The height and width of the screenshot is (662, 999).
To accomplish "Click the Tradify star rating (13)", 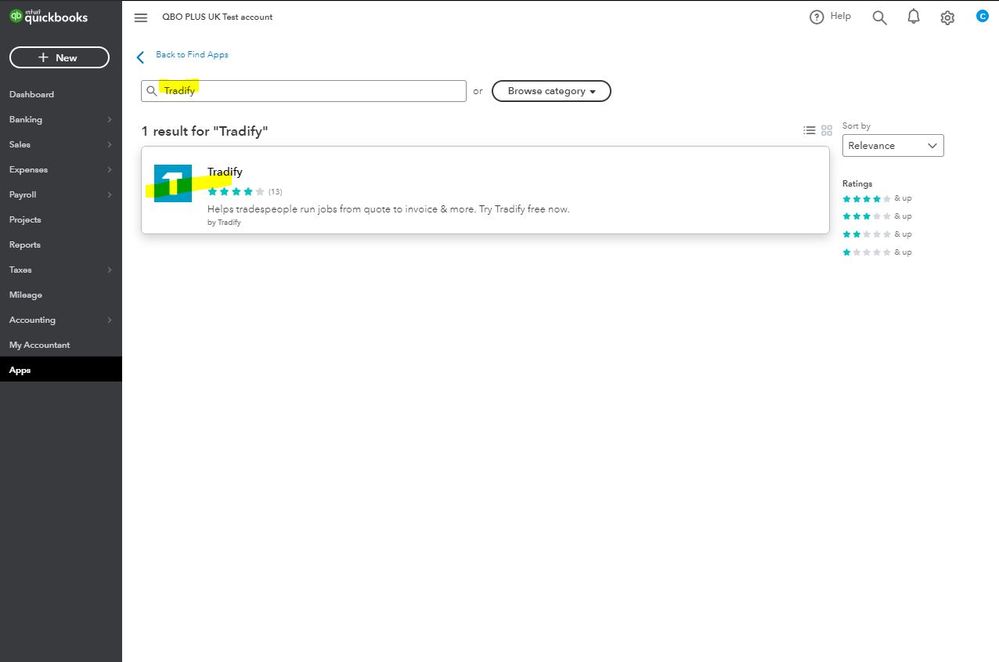I will [245, 192].
